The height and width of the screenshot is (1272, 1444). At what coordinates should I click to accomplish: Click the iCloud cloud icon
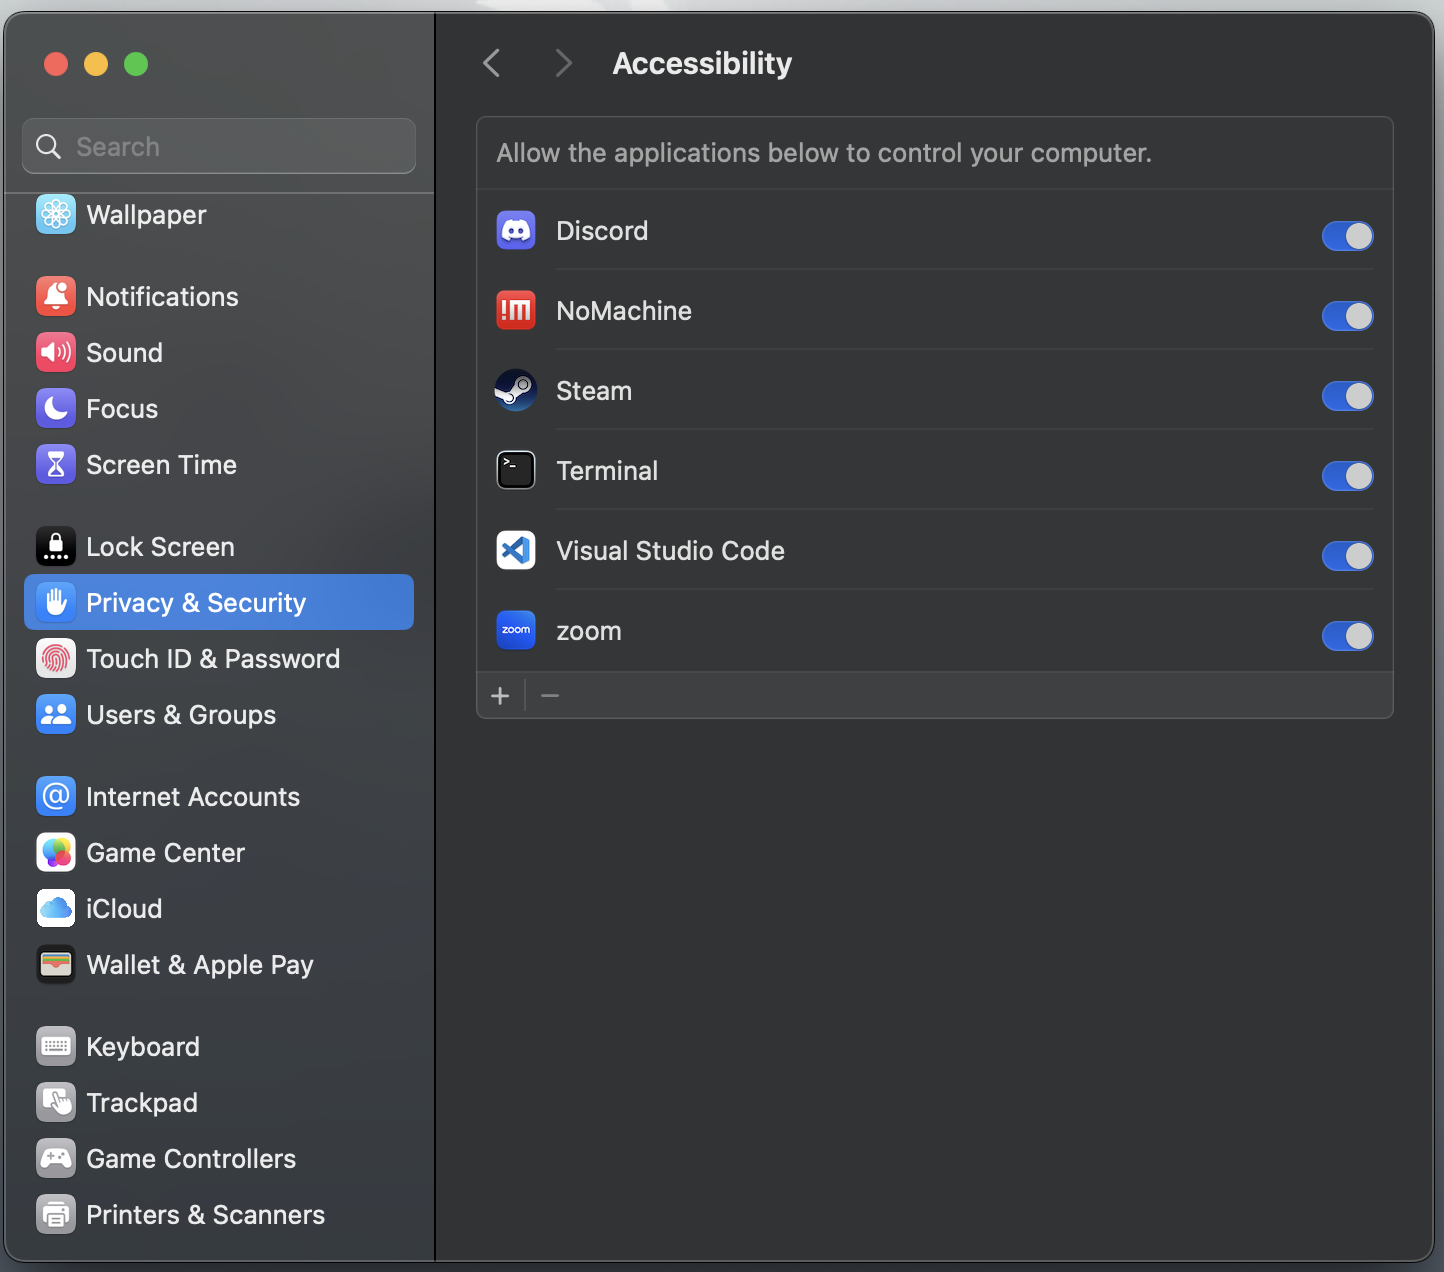56,908
